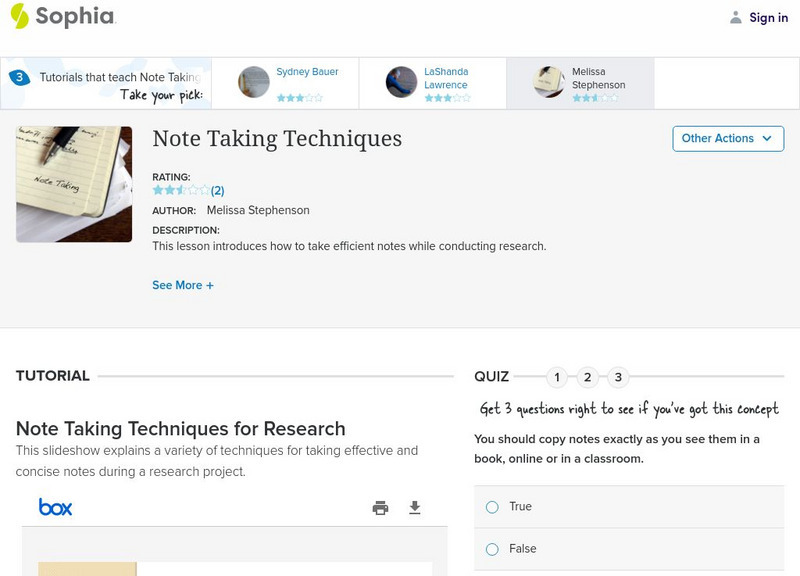Click the star rating under Note Taking Techniques

[x=181, y=190]
